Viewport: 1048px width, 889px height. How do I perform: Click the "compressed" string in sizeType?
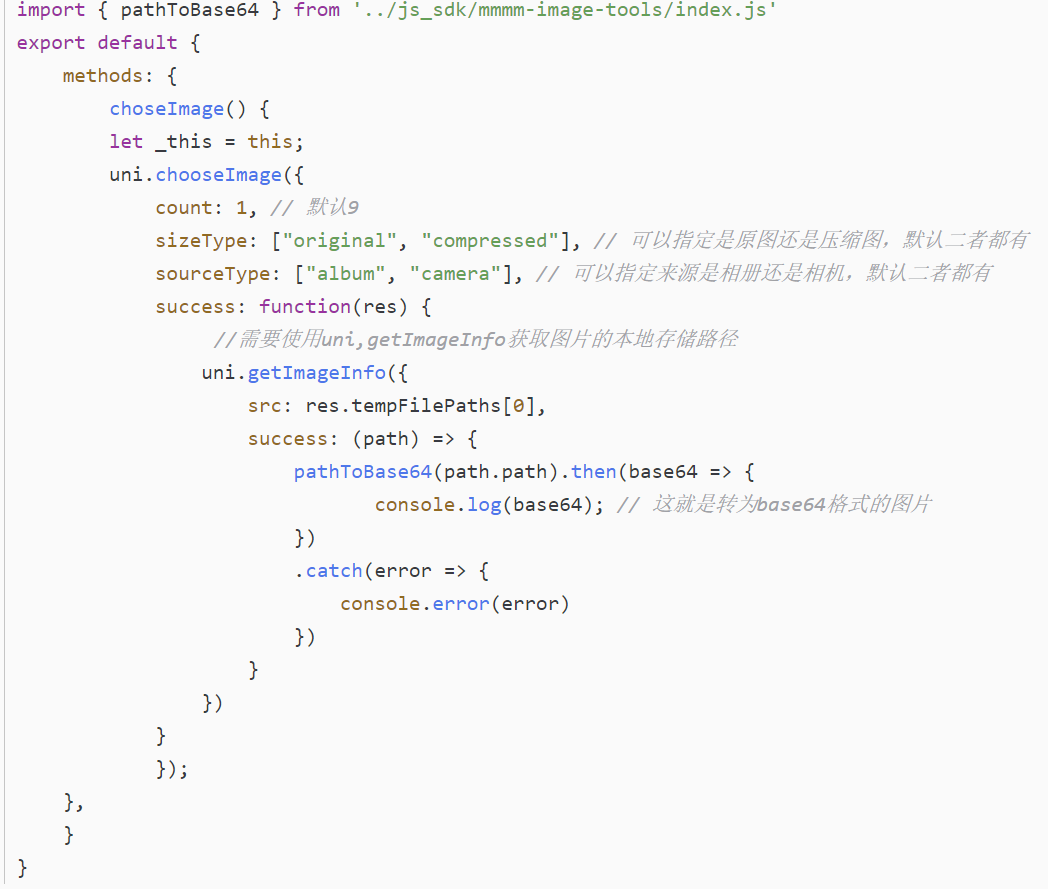(x=489, y=241)
